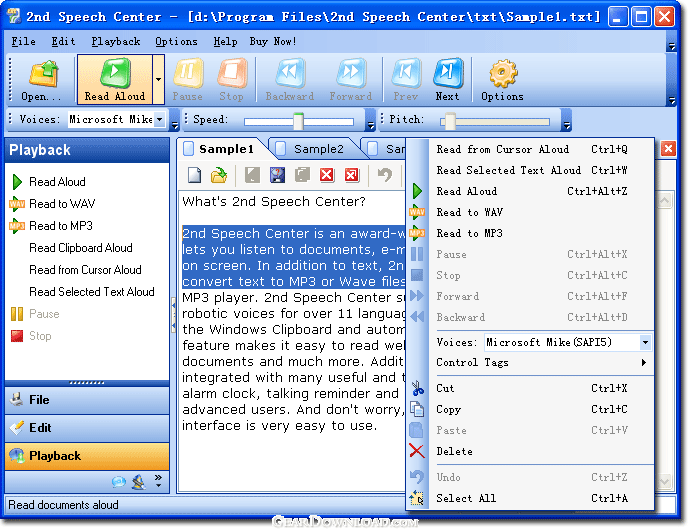Click the Open file toolbar icon
This screenshot has height=530, width=690.
(43, 80)
